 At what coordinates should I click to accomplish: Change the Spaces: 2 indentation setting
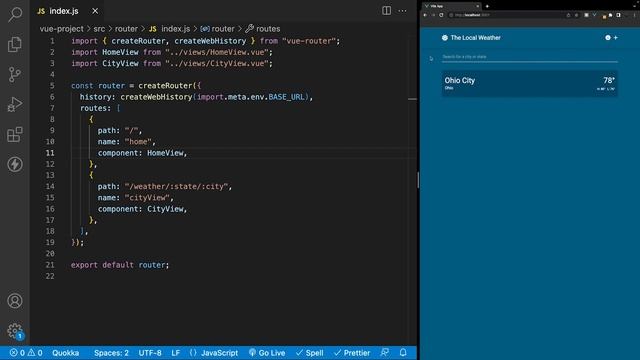tap(111, 353)
